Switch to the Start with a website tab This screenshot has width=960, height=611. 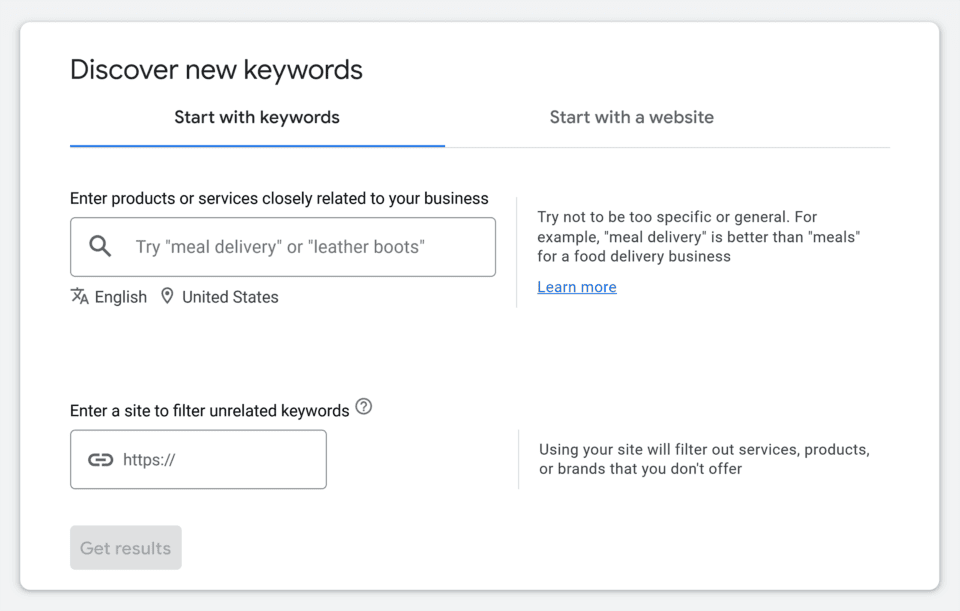pyautogui.click(x=631, y=117)
